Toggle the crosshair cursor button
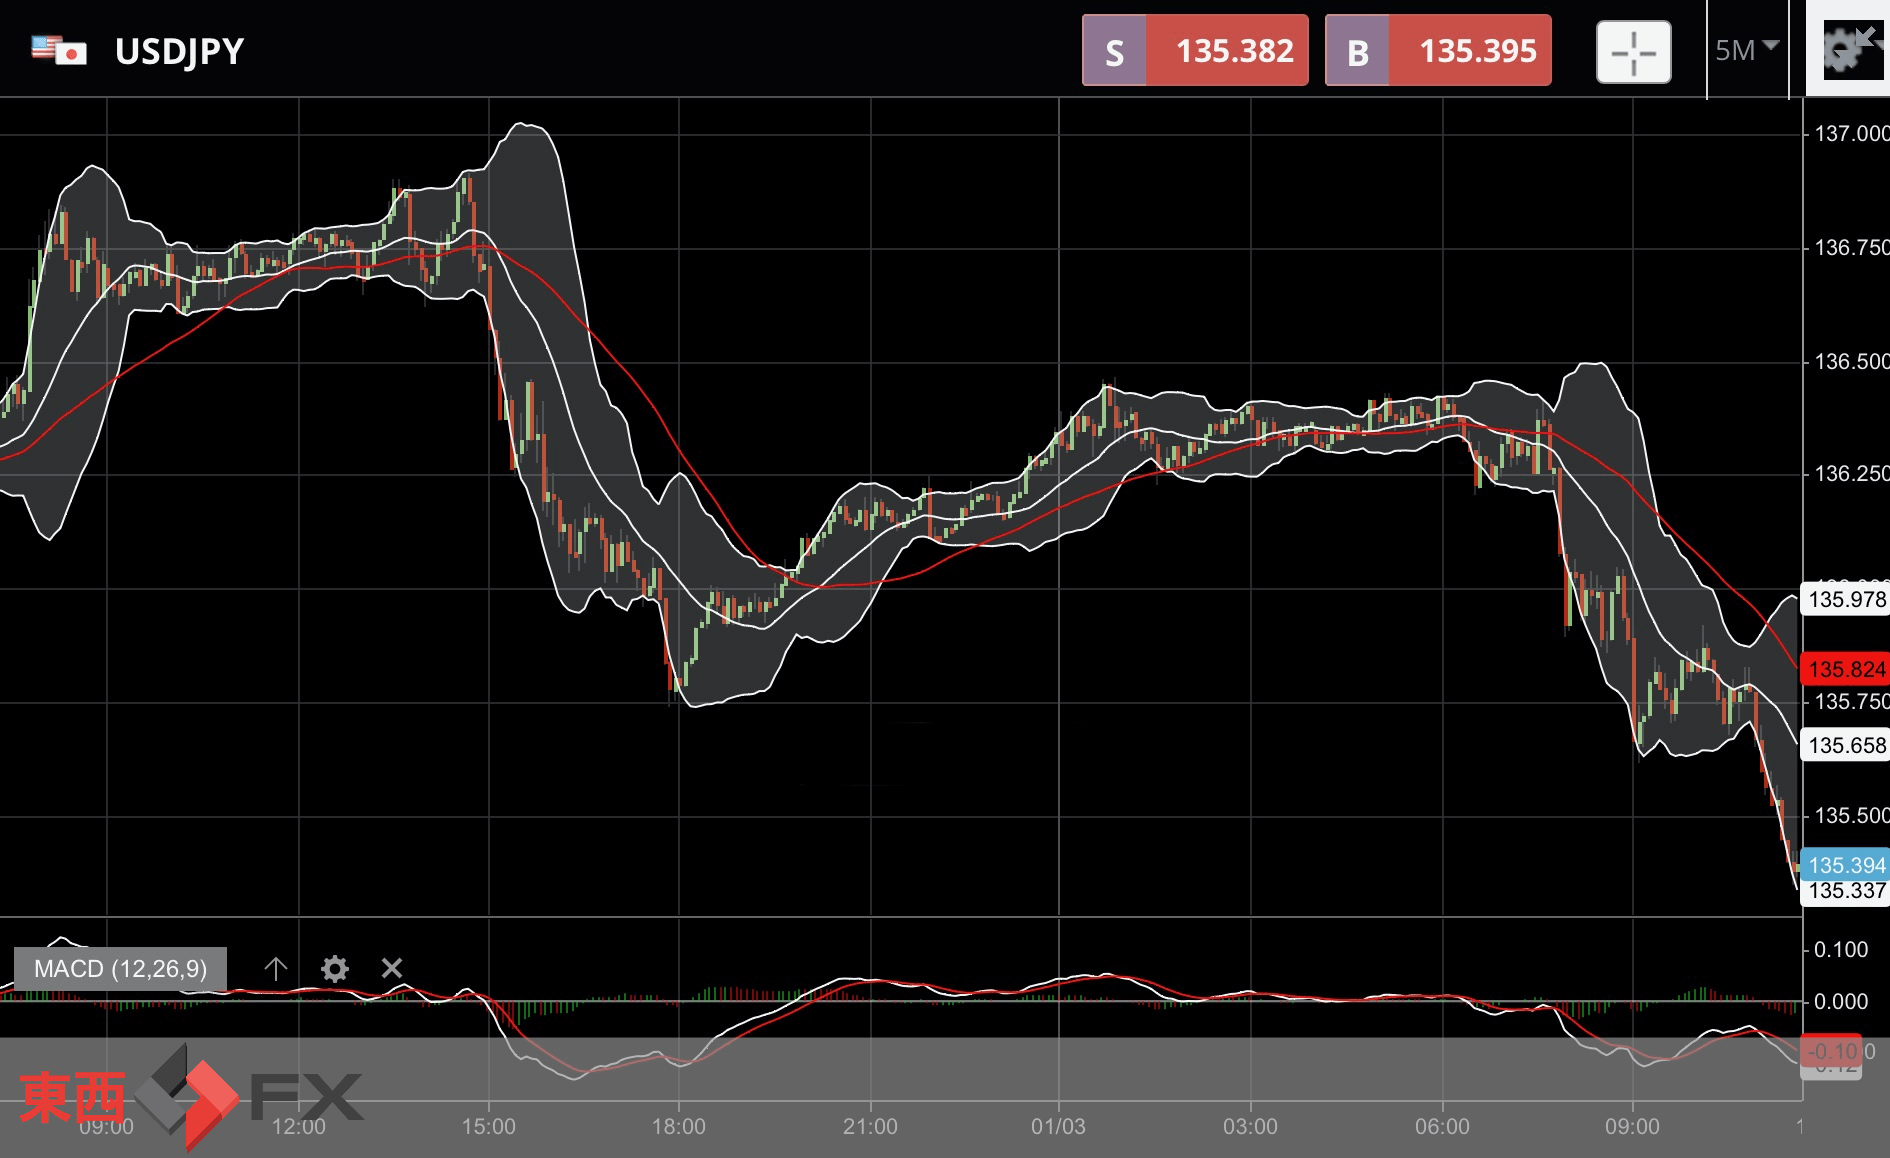The height and width of the screenshot is (1158, 1890). [x=1633, y=52]
